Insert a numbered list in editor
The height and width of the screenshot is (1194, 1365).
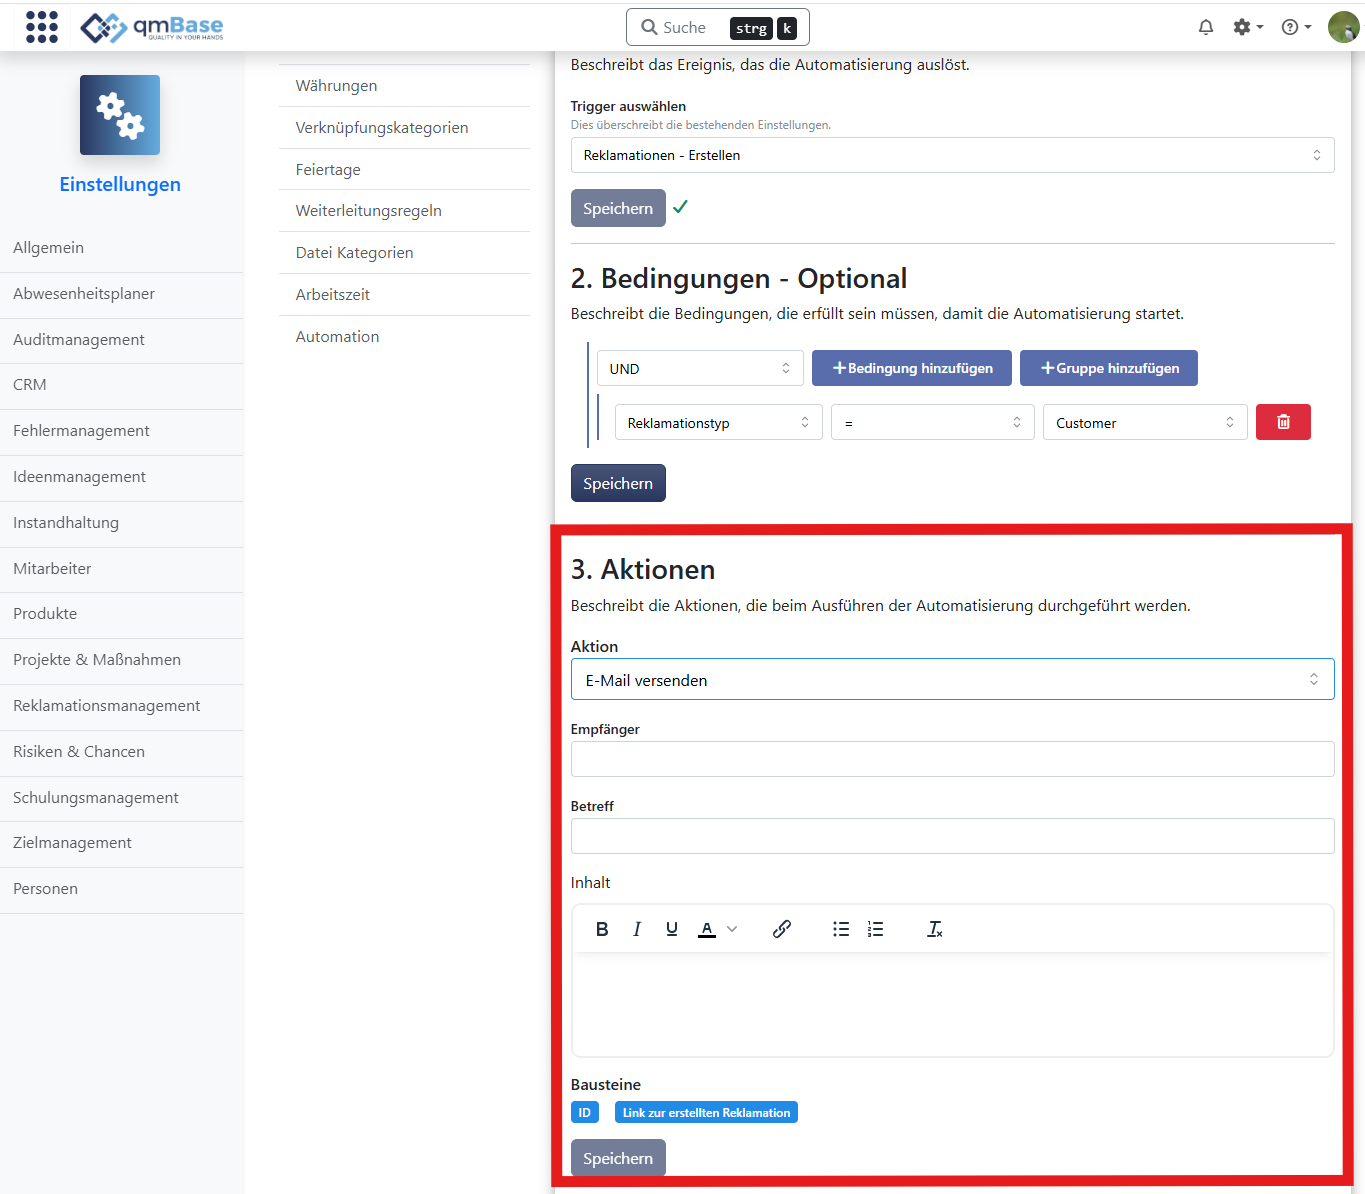point(876,929)
